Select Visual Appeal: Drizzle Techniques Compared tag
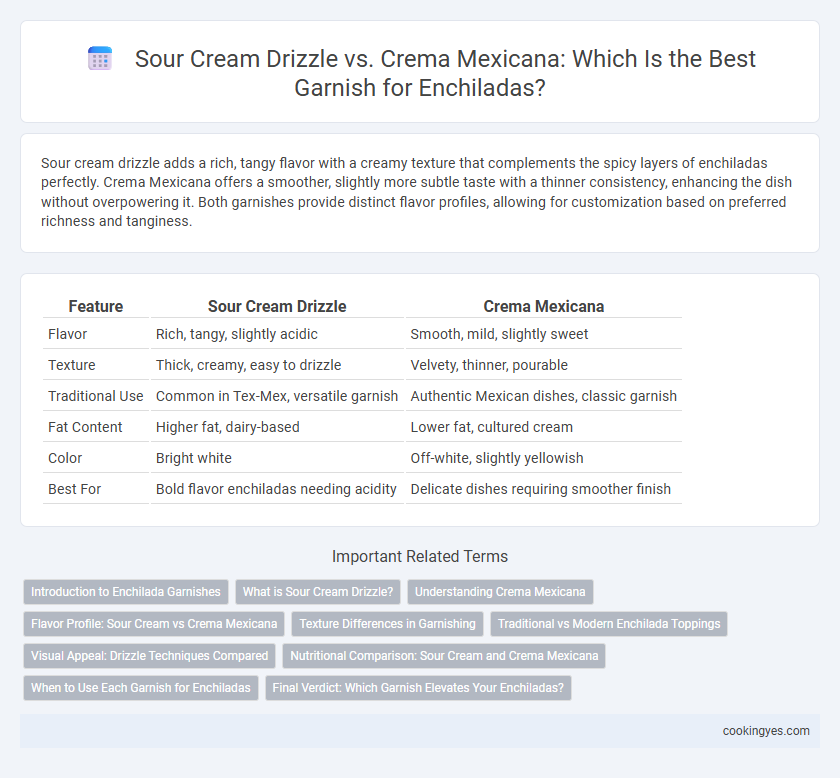The width and height of the screenshot is (840, 778). click(149, 656)
